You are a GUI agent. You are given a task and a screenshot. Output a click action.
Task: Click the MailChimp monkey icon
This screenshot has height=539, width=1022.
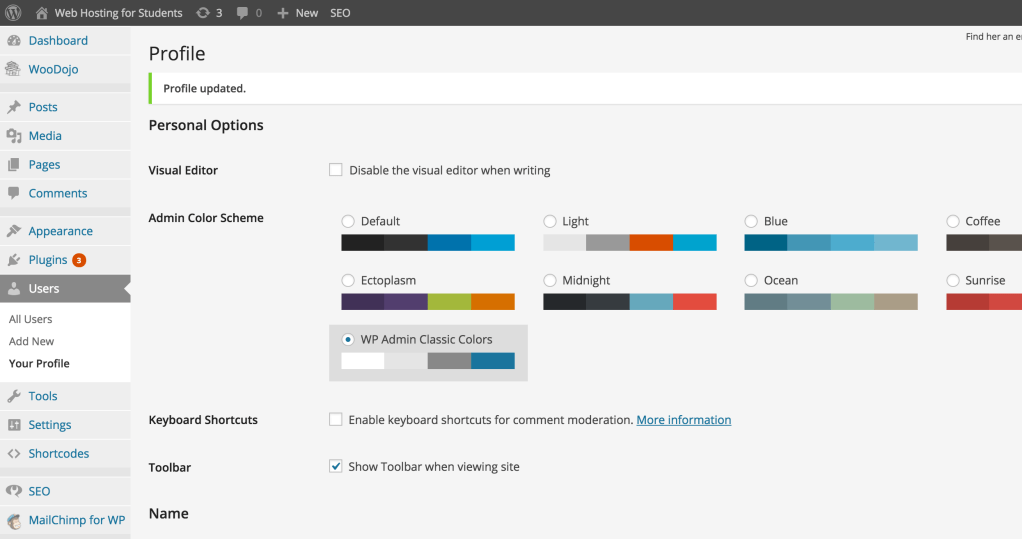click(x=14, y=520)
